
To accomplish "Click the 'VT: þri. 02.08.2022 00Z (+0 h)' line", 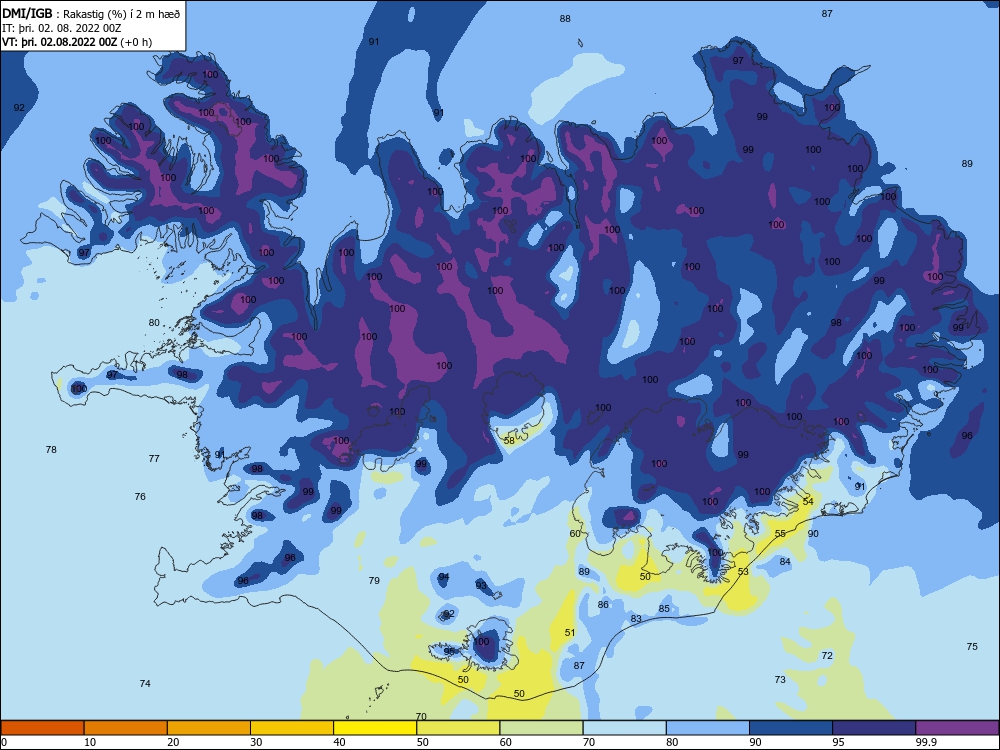I will (77, 42).
